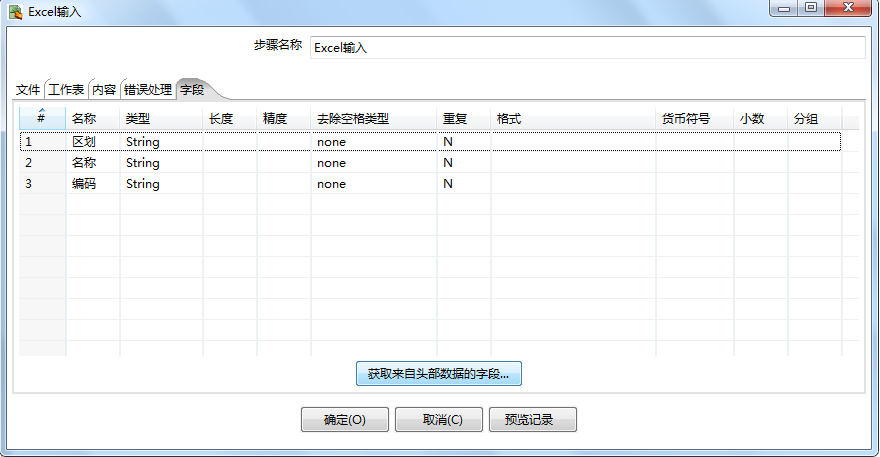Click the none trim cell in 区划 row
This screenshot has height=457, width=880.
[374, 141]
